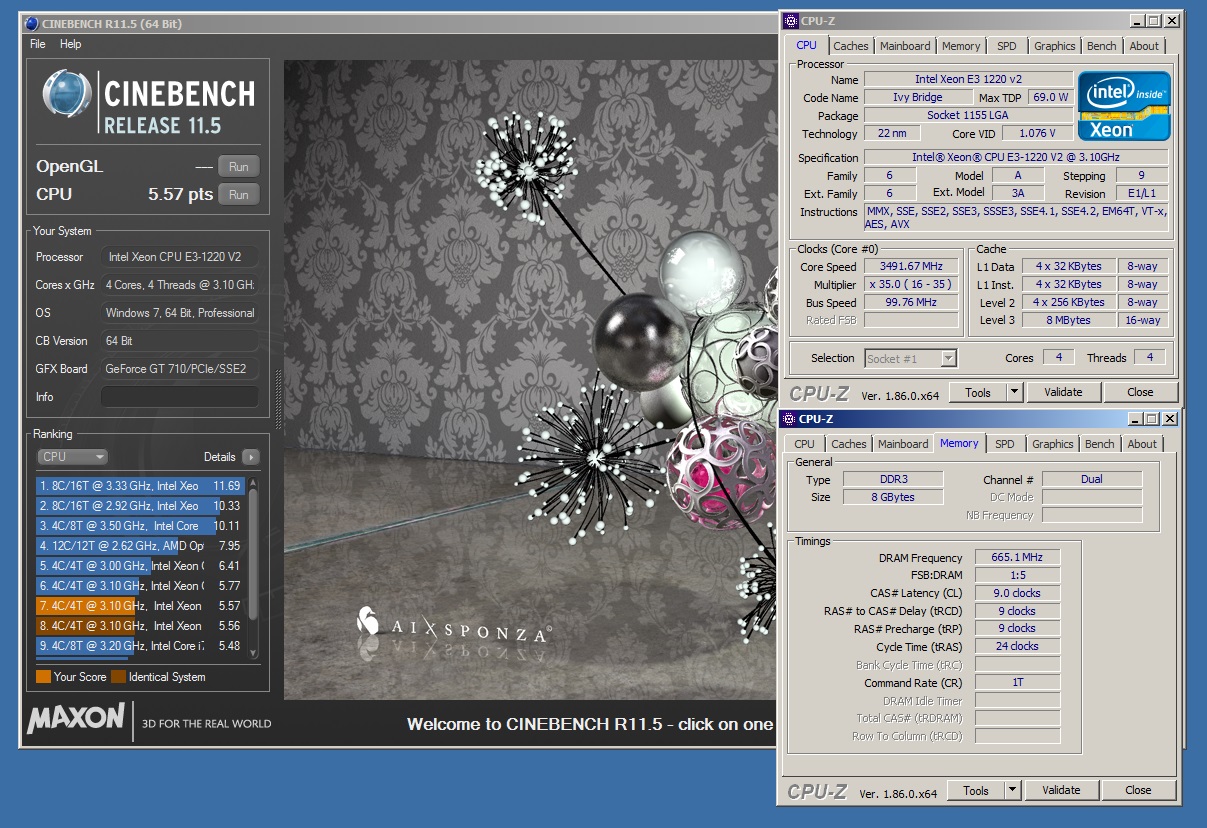This screenshot has height=828, width=1207.
Task: Select ranking entry 8C/16T @ 3.33 GHz
Action: coord(140,486)
